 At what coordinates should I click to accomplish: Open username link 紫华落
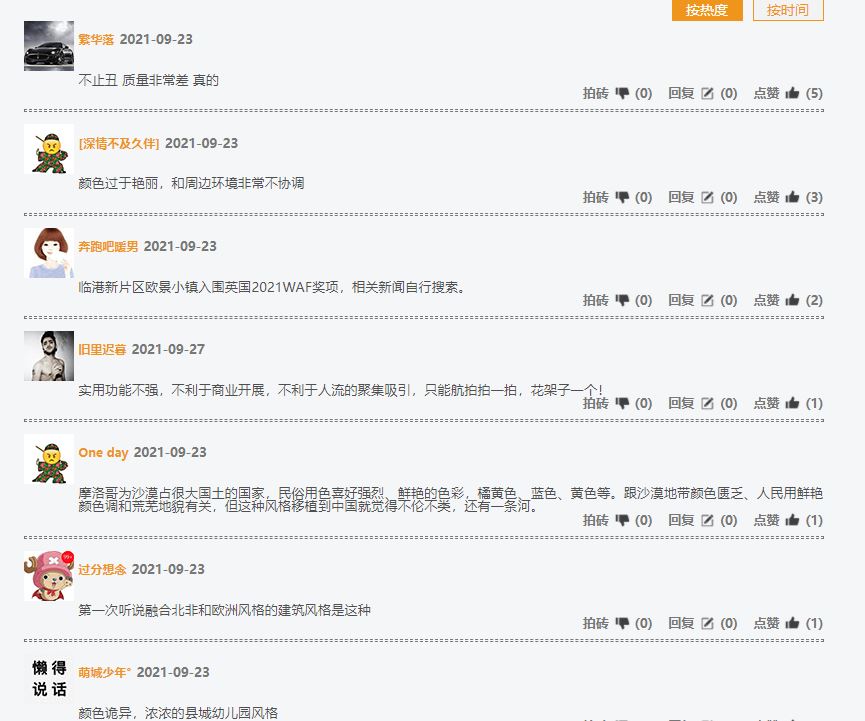(96, 40)
